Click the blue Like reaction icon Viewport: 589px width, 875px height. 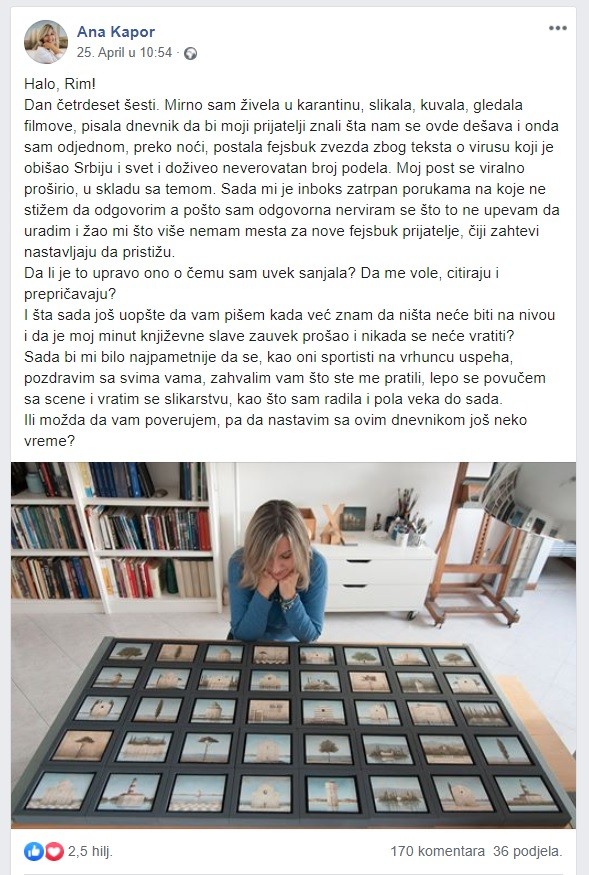33,851
